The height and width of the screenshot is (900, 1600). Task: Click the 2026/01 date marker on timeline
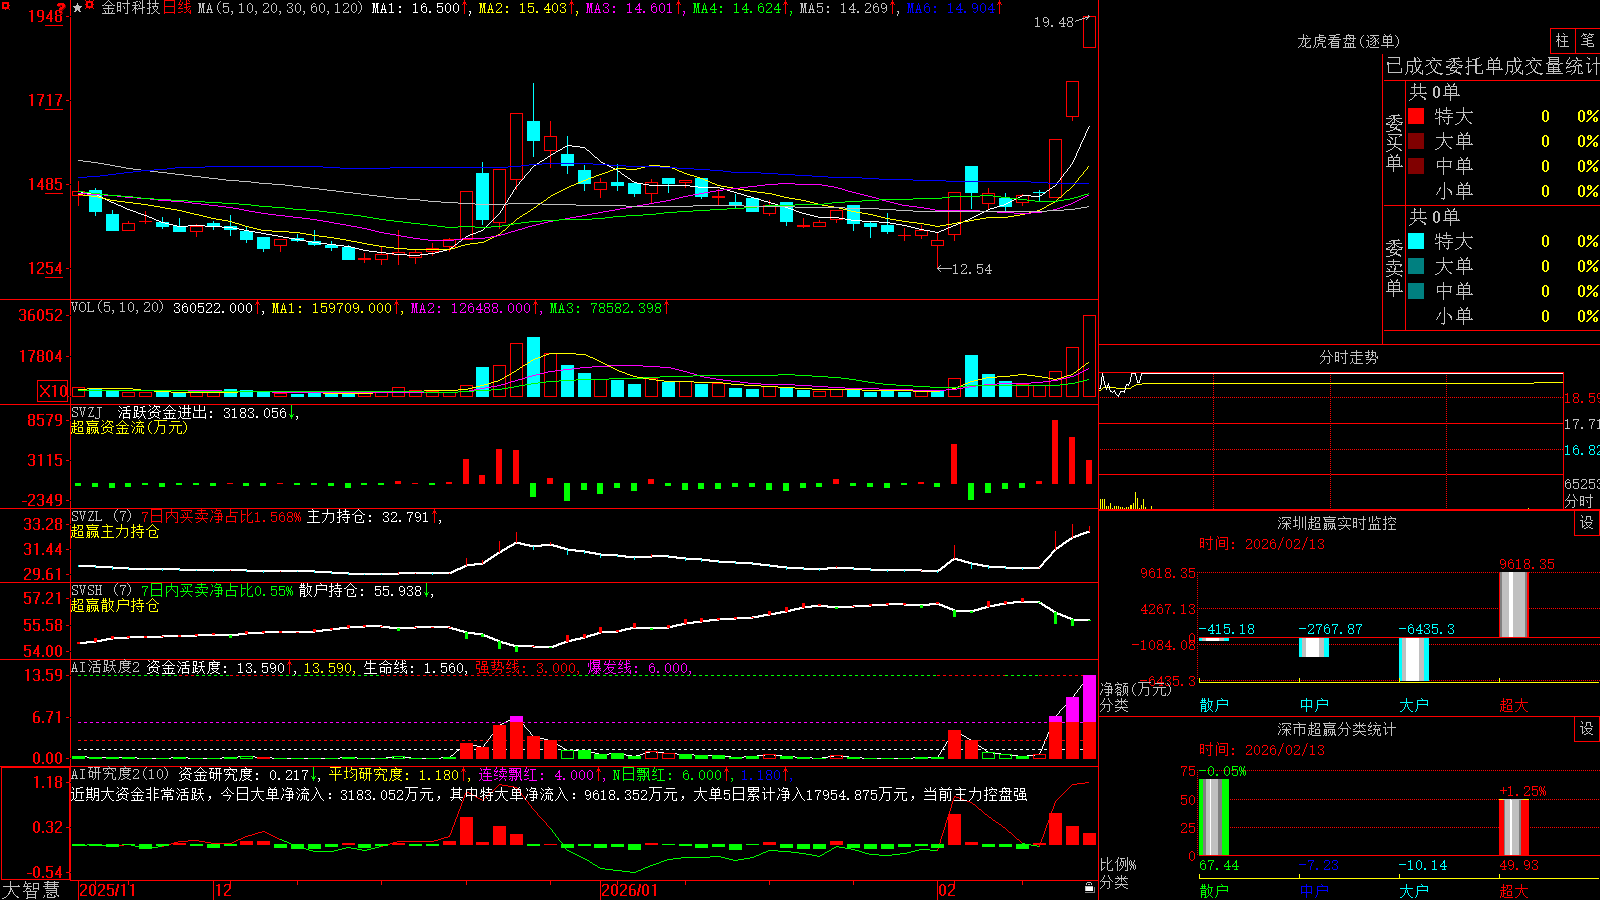[630, 890]
